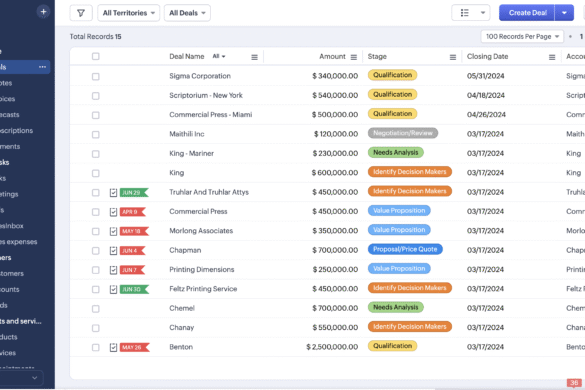Click the $ 120,000.00 amount

tap(336, 134)
